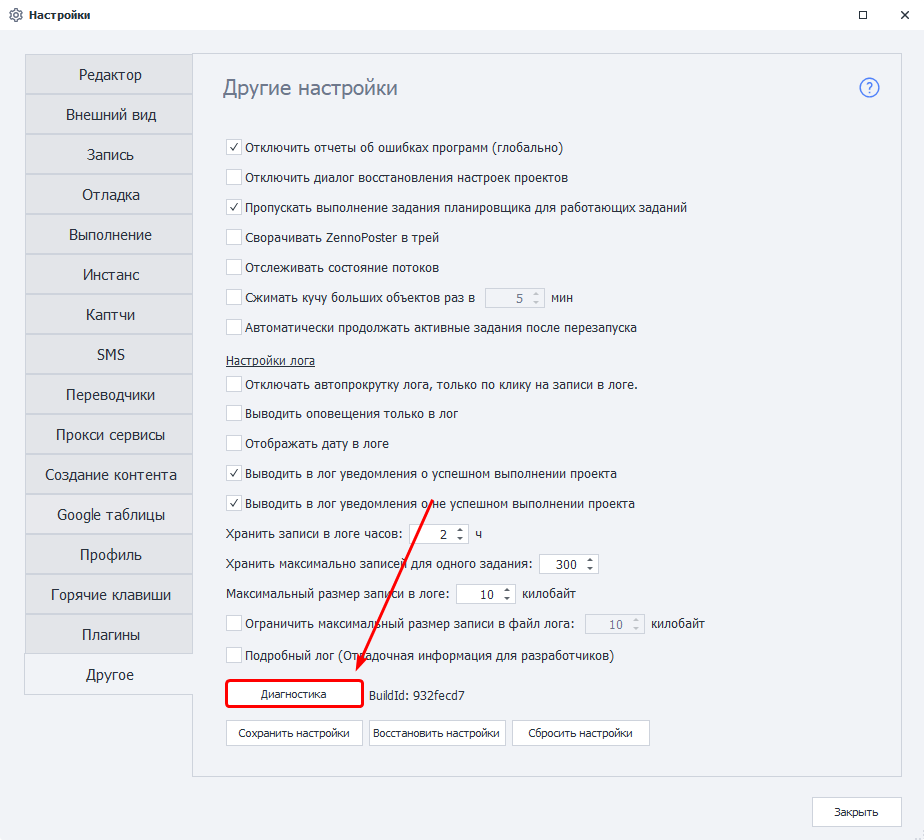924x840 pixels.
Task: Toggle the ZennoPoster minimize-to-tray checkbox
Action: (x=234, y=238)
